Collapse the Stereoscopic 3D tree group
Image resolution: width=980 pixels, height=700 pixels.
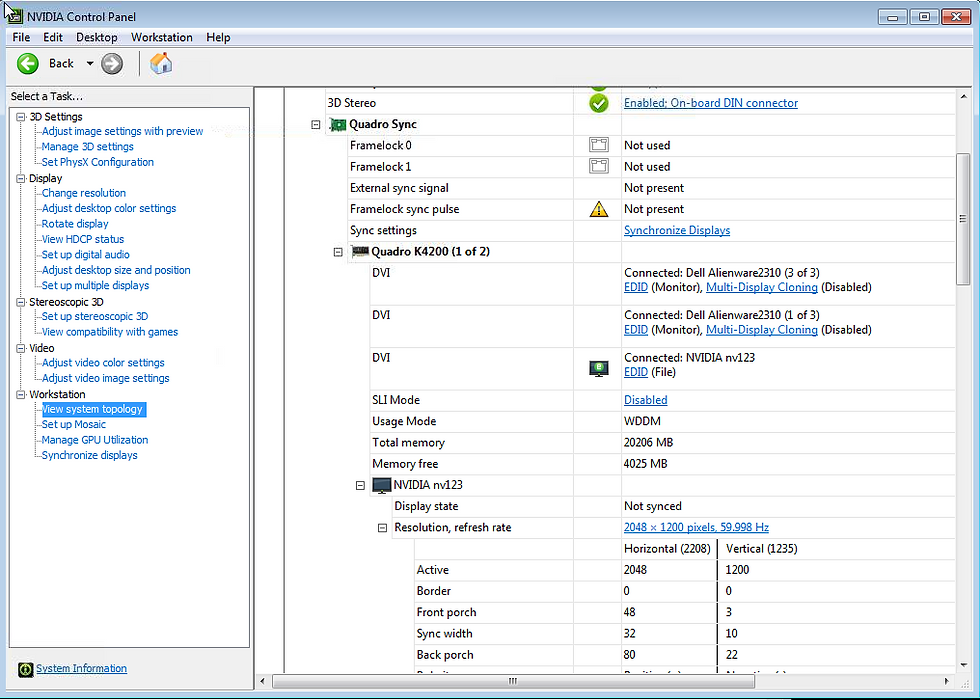click(x=21, y=302)
